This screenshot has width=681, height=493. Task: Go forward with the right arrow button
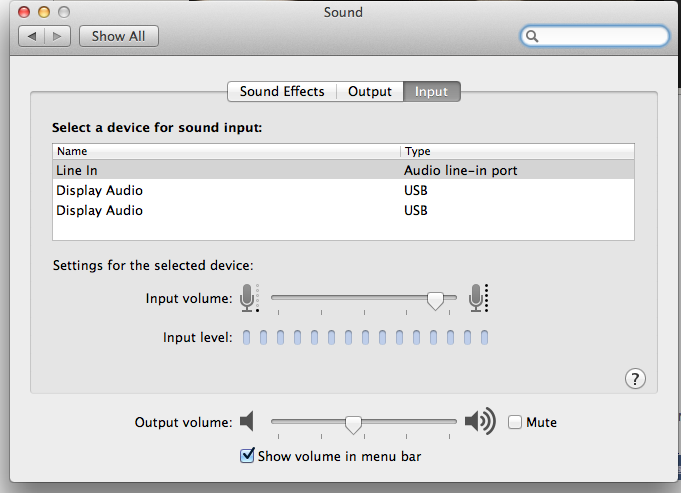(x=57, y=36)
